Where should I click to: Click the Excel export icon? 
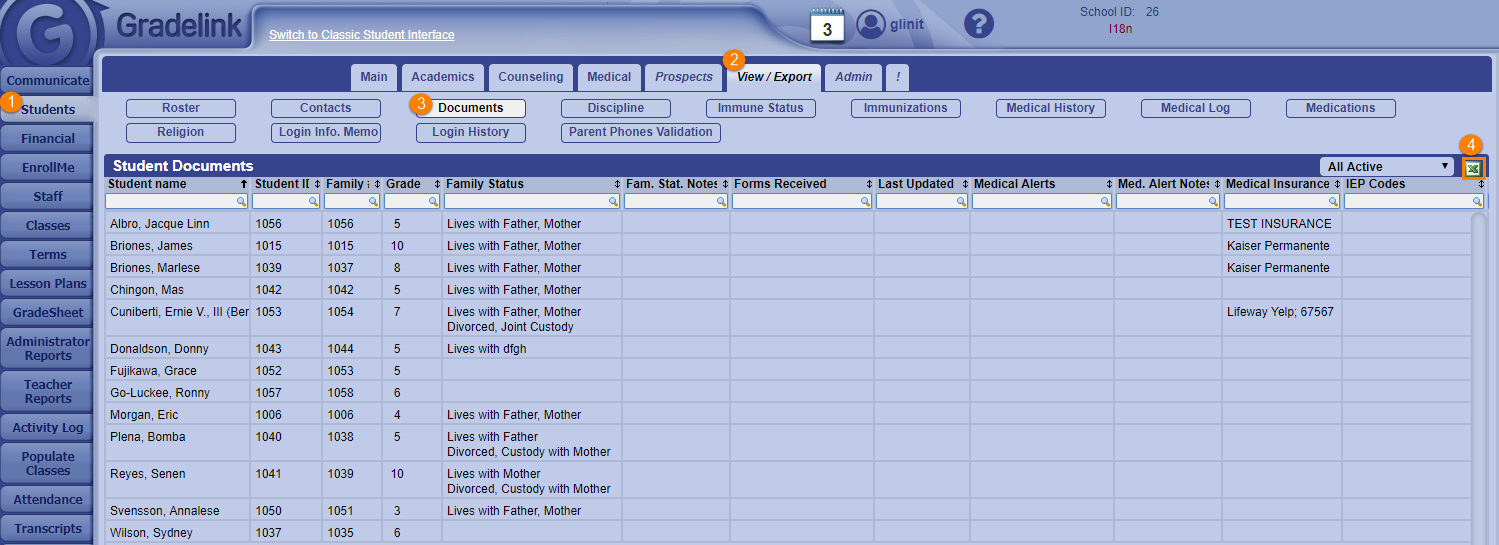(1472, 168)
